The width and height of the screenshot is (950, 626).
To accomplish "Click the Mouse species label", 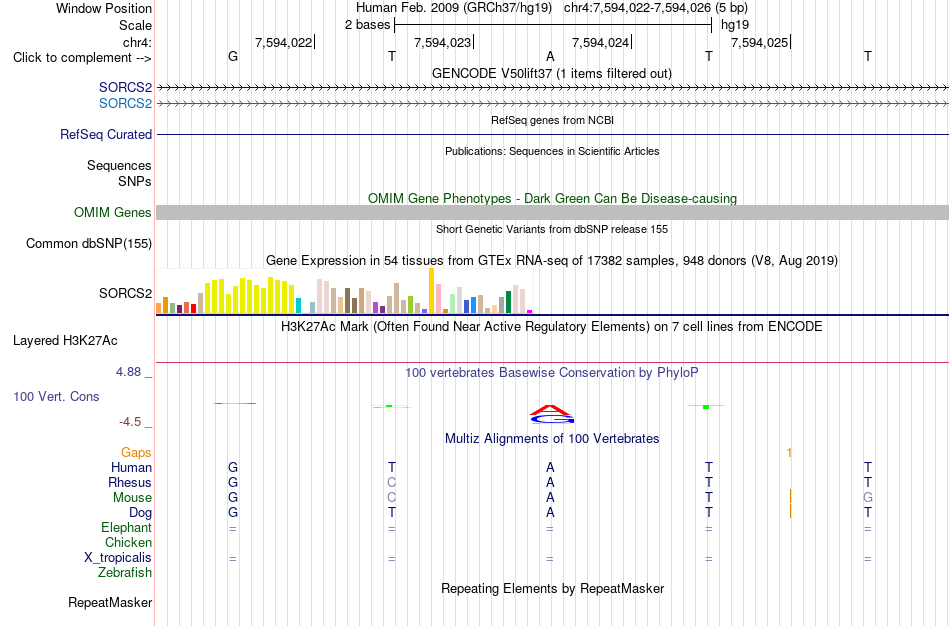I will click(x=132, y=498).
